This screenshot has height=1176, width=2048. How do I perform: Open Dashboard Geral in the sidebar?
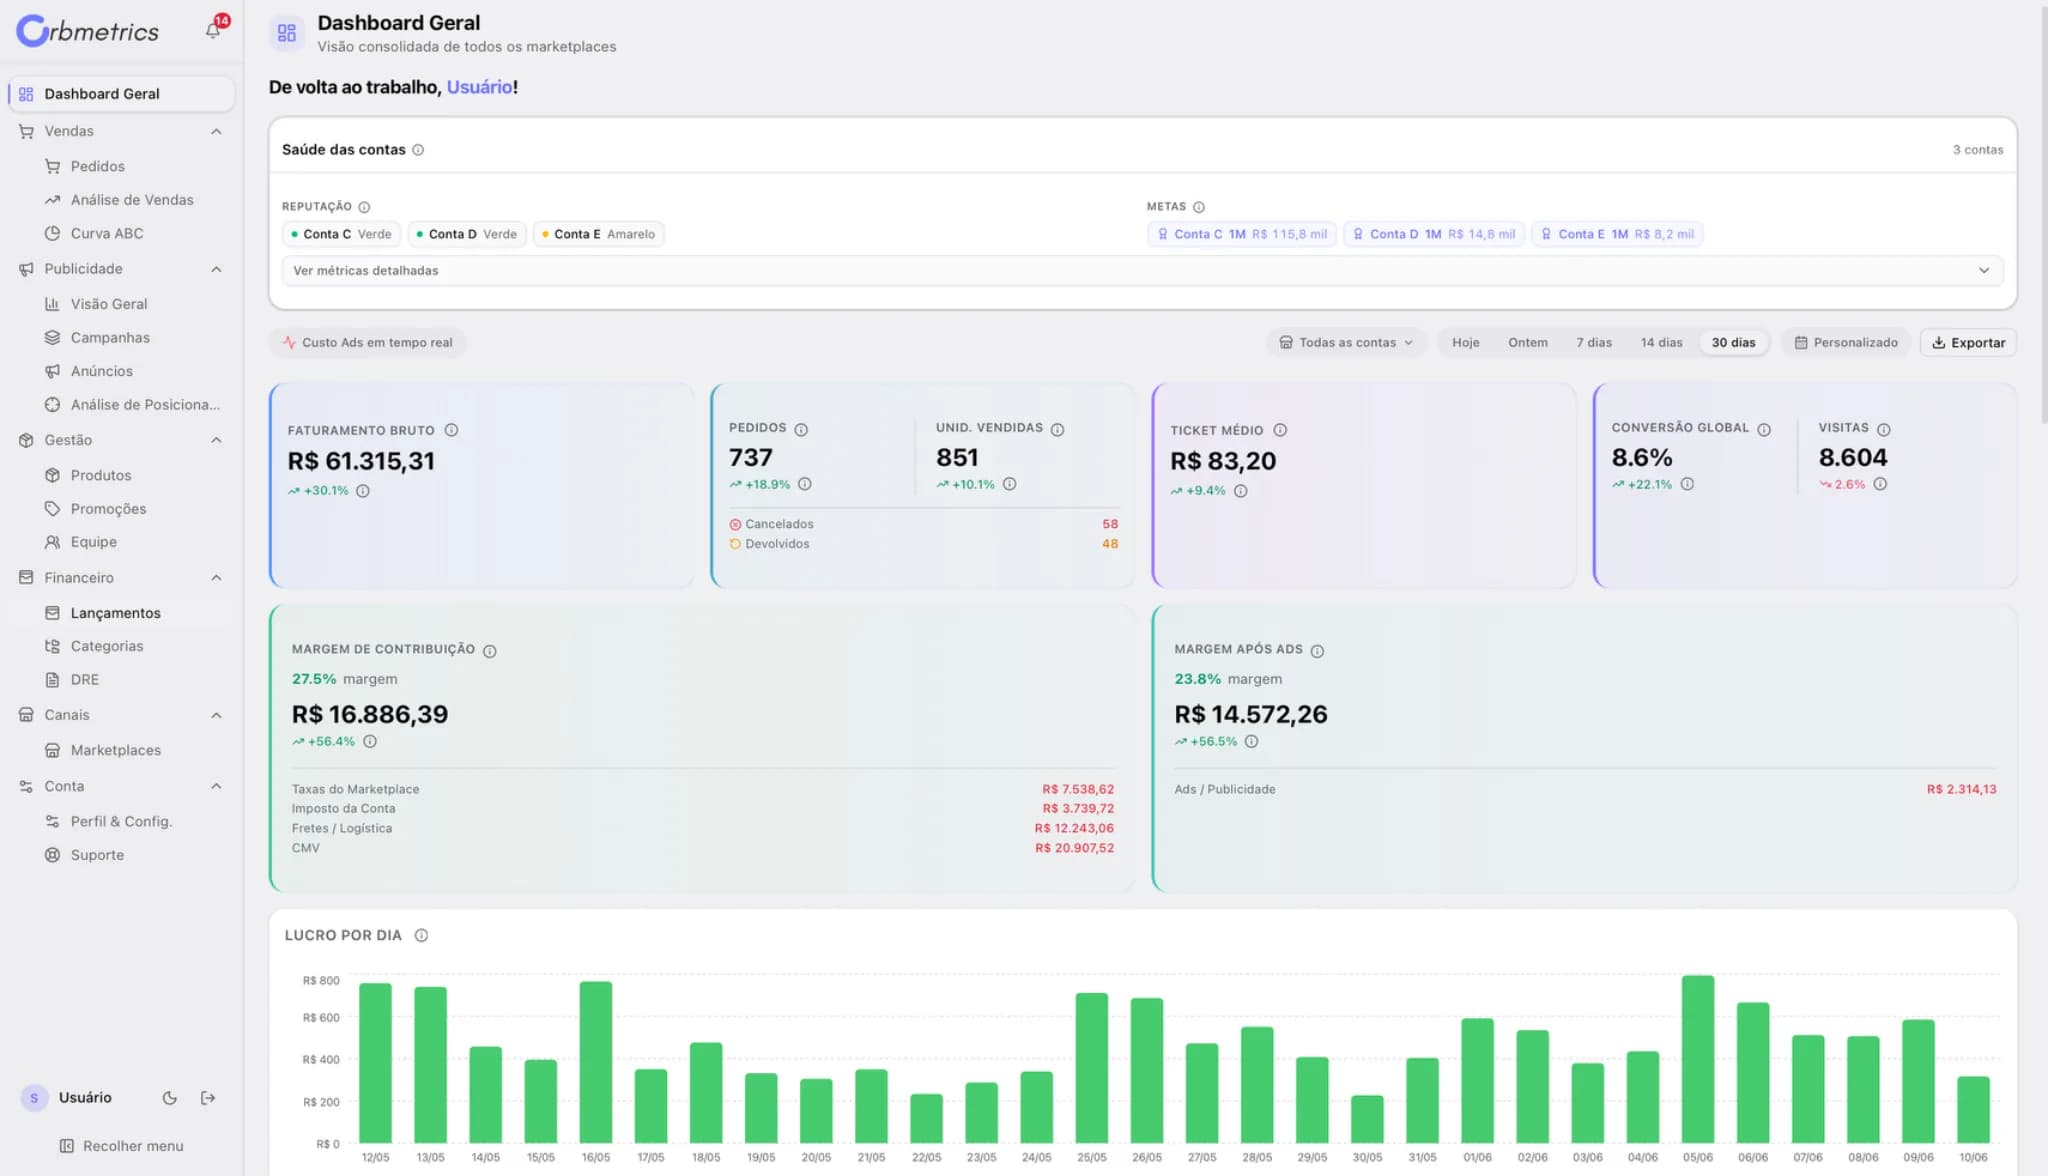[x=121, y=94]
